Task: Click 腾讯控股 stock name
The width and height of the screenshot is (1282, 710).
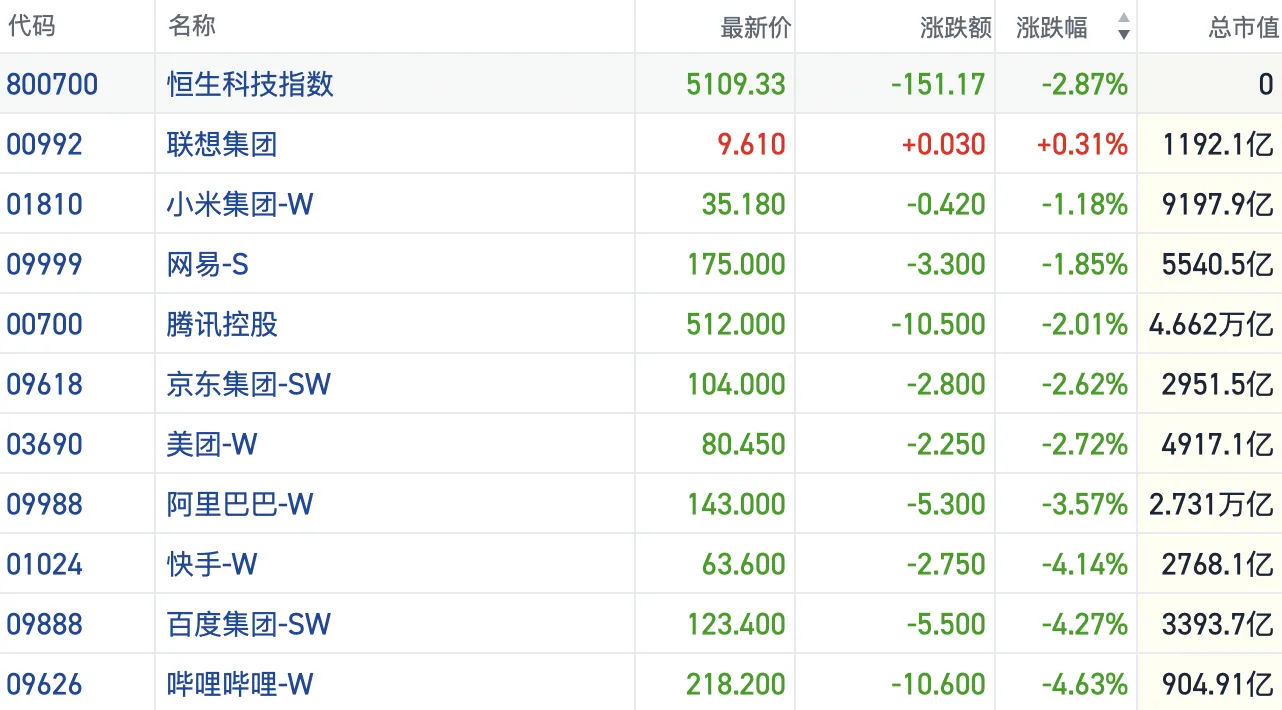Action: [x=222, y=324]
